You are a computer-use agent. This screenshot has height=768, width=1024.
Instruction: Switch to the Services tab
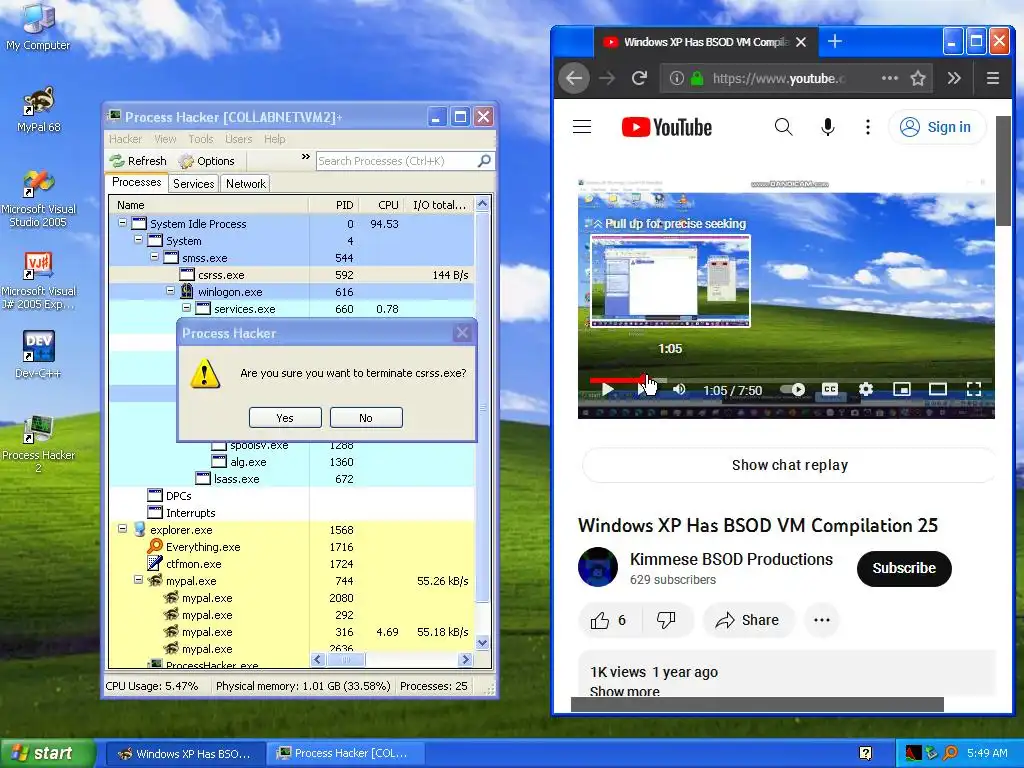pos(193,184)
